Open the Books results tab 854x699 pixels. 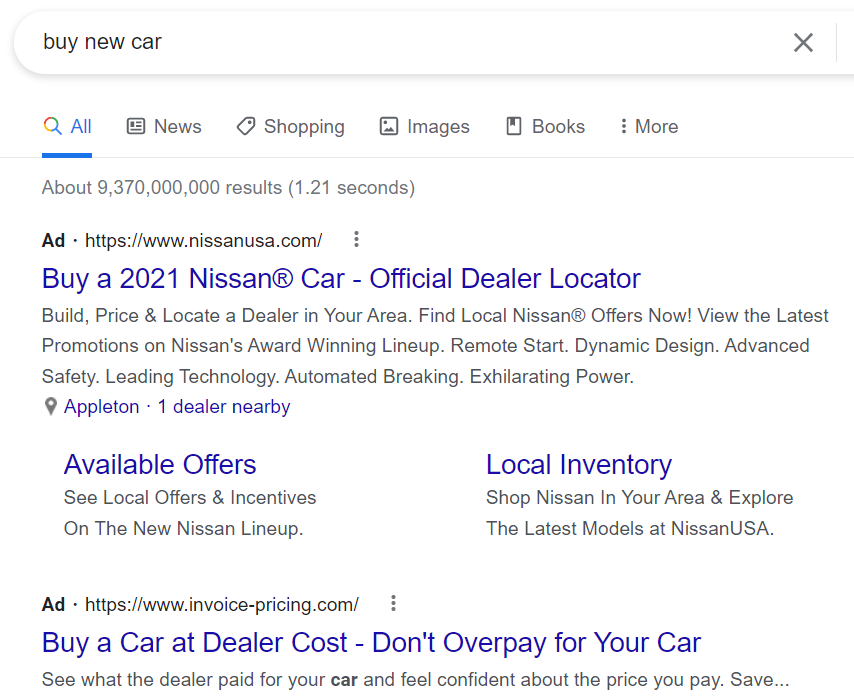pos(545,126)
